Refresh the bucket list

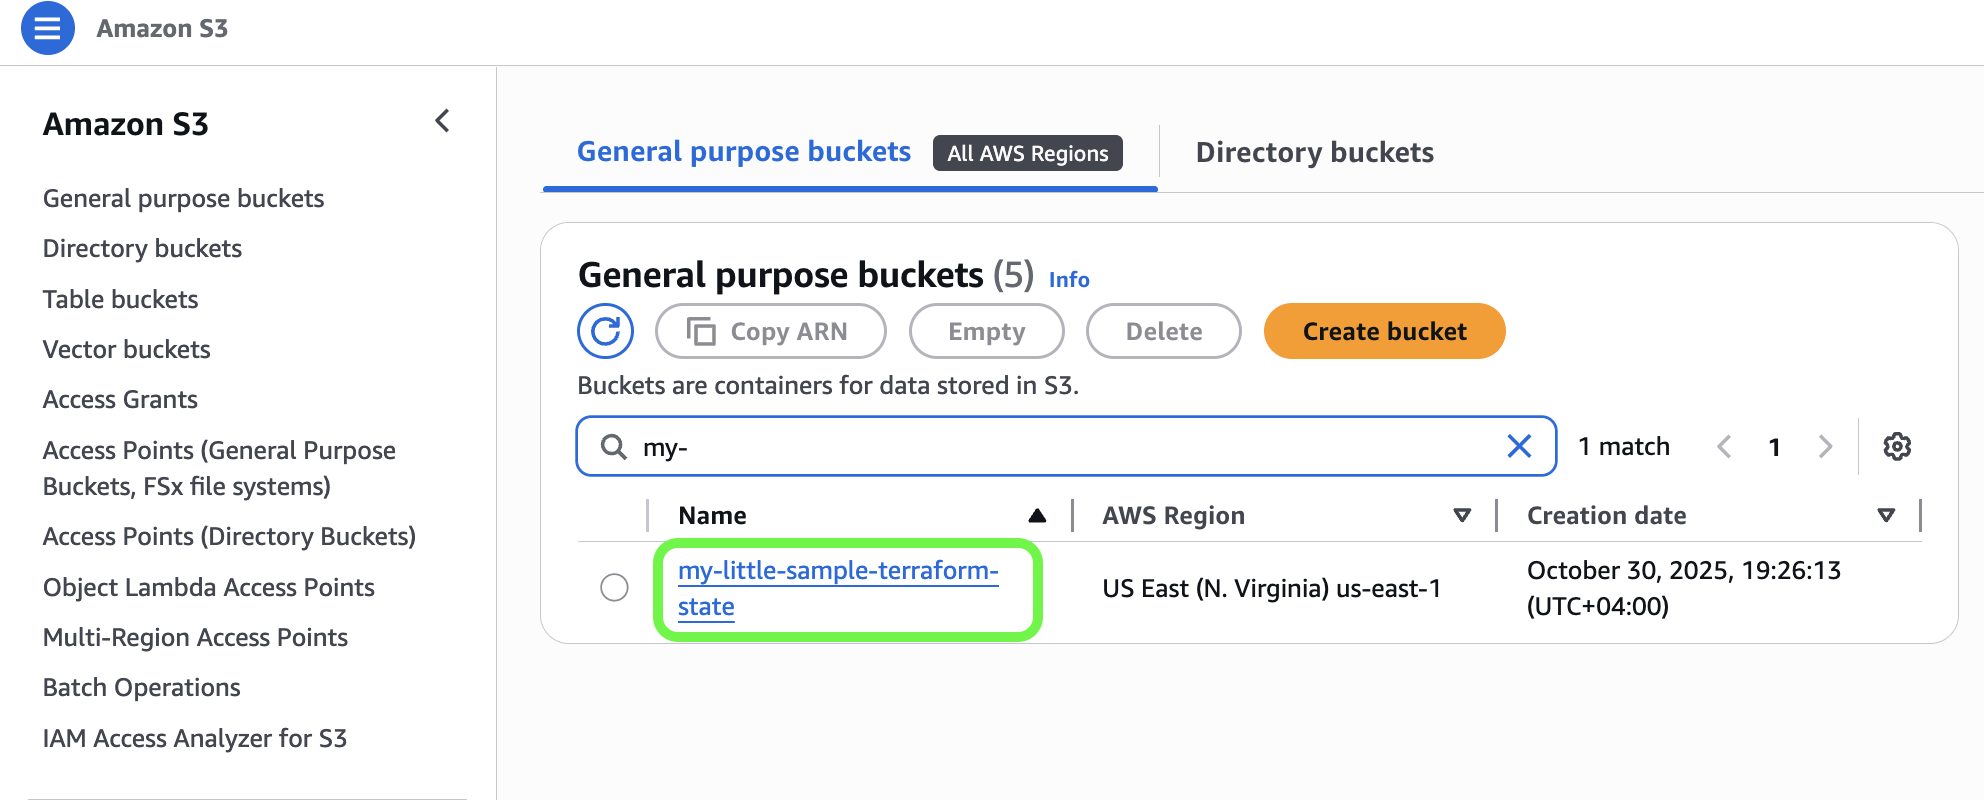pyautogui.click(x=604, y=331)
